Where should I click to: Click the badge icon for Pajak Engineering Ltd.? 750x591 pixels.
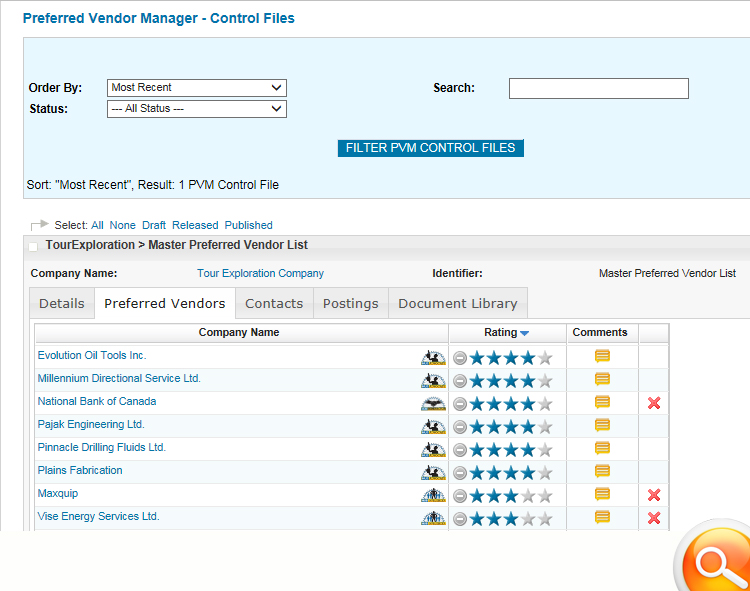(433, 426)
